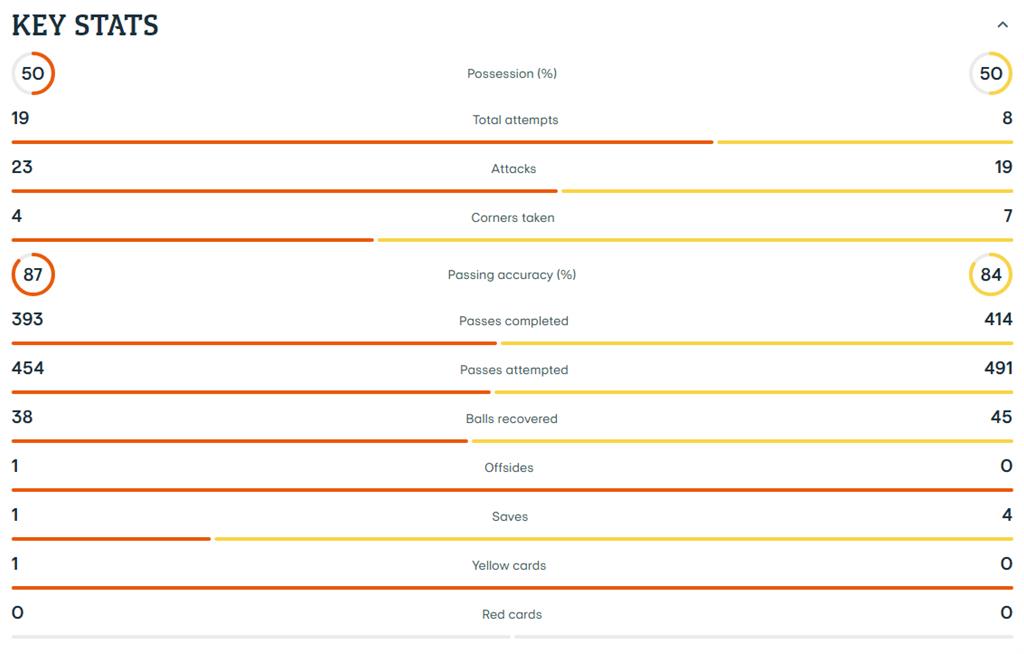Select the Red cards label

point(512,615)
